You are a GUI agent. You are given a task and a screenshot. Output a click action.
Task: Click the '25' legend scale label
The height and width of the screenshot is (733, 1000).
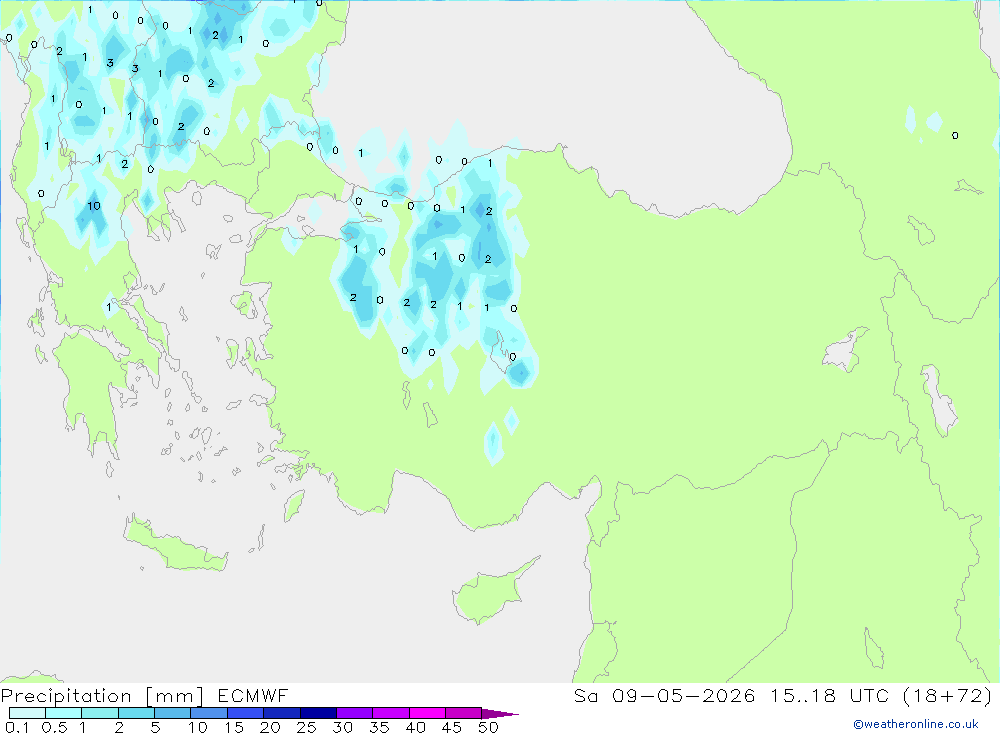click(306, 727)
